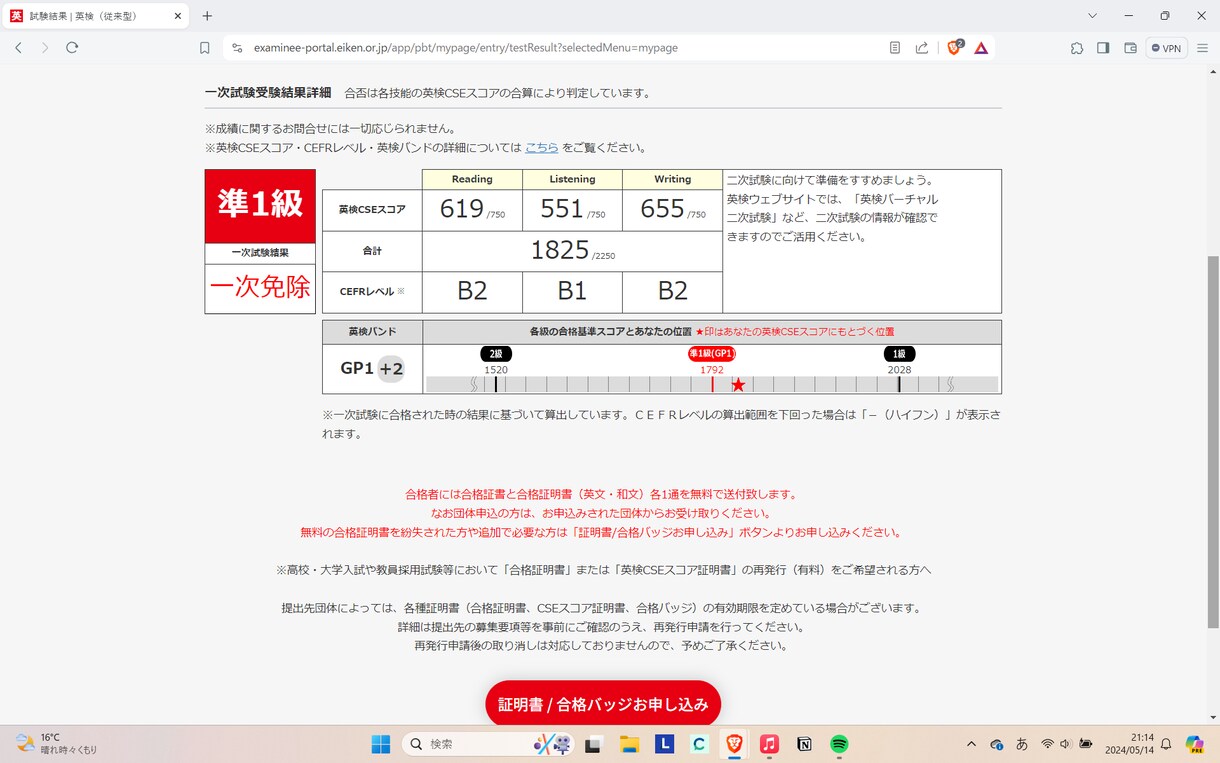The image size is (1220, 763).
Task: Click the address bar URL
Action: [x=465, y=47]
